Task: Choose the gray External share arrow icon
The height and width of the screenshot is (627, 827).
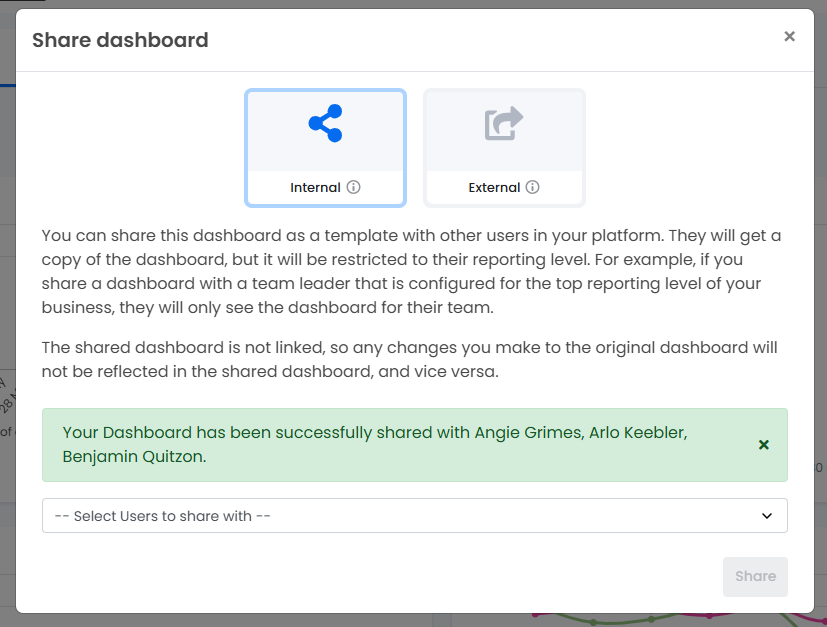Action: tap(504, 123)
